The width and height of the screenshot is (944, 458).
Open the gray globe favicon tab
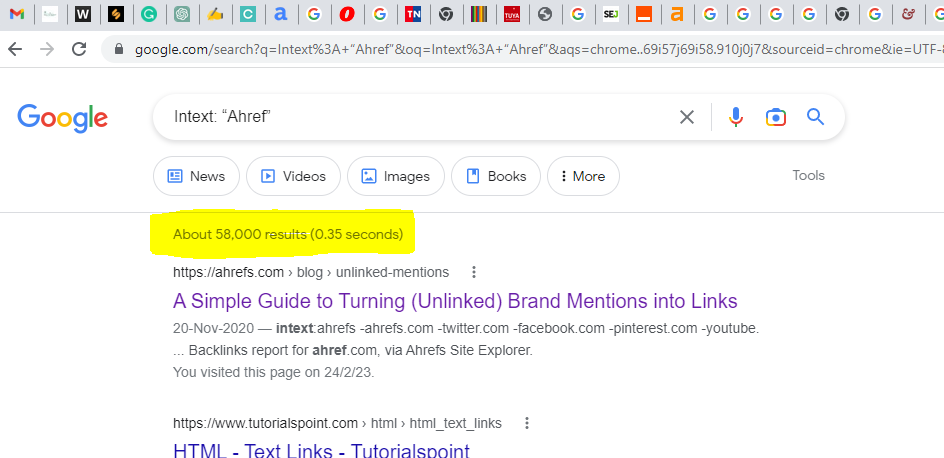(x=545, y=14)
